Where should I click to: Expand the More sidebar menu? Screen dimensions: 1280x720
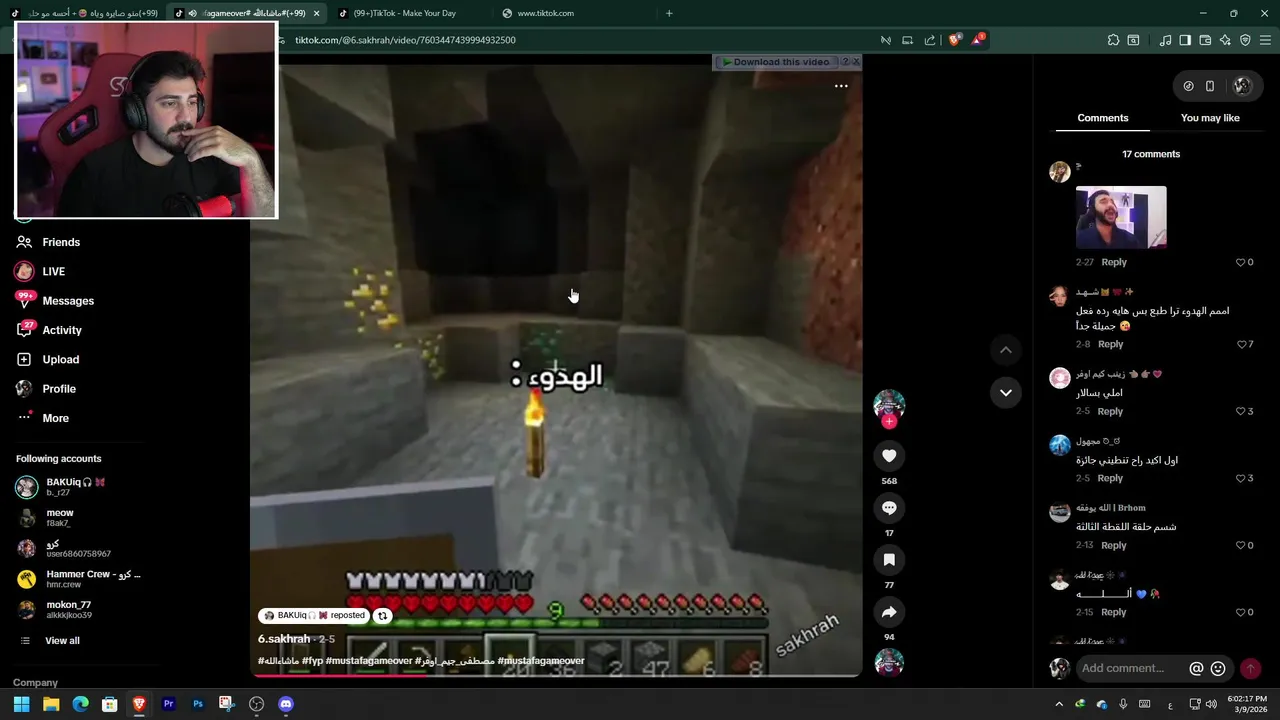point(55,418)
